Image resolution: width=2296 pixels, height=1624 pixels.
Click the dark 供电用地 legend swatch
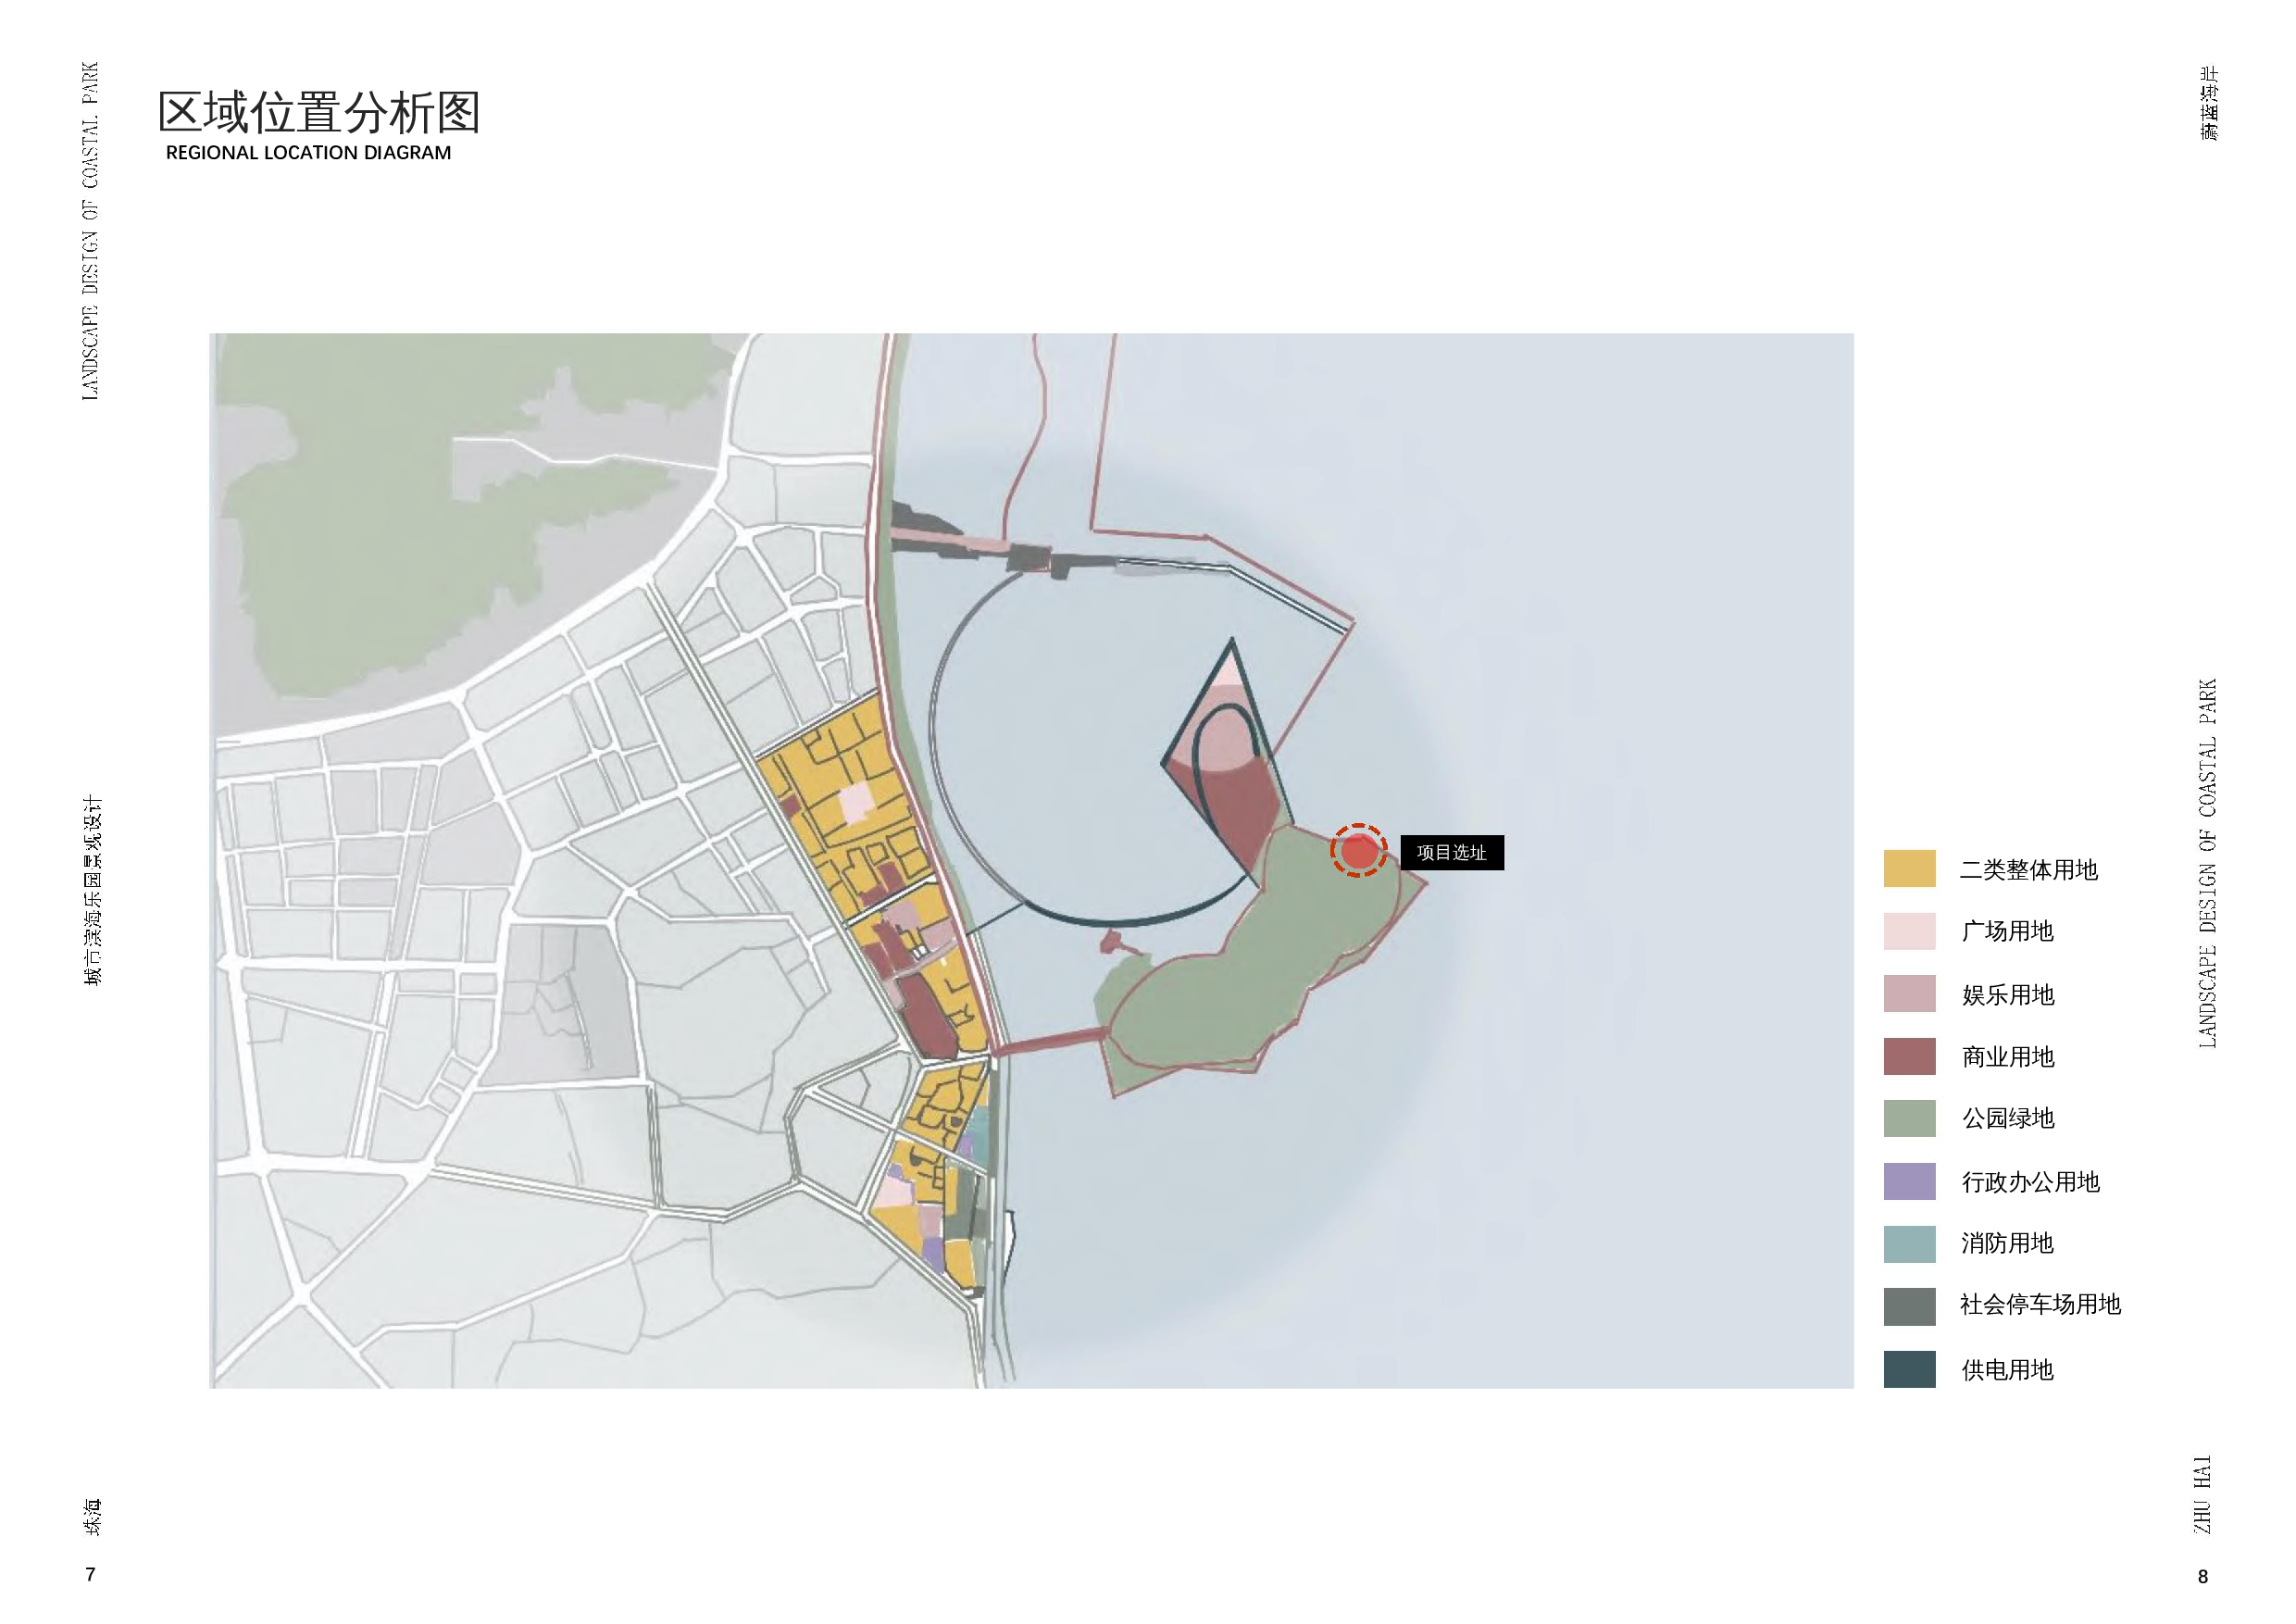[1909, 1369]
